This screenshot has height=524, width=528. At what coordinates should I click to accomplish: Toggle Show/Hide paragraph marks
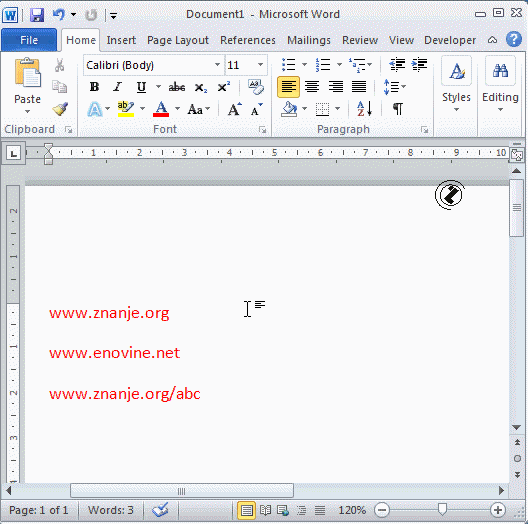398,109
